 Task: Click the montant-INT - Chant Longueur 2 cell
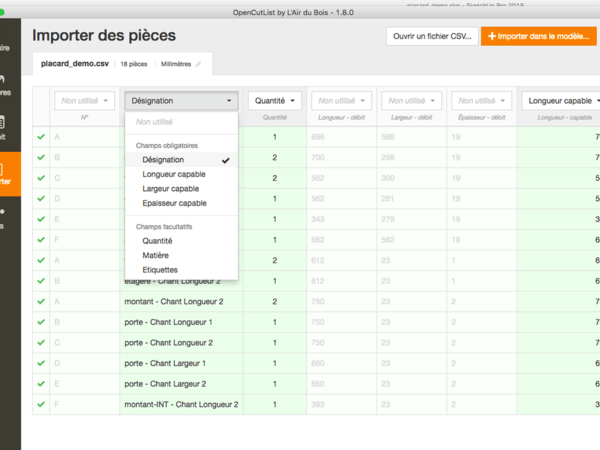pyautogui.click(x=181, y=404)
